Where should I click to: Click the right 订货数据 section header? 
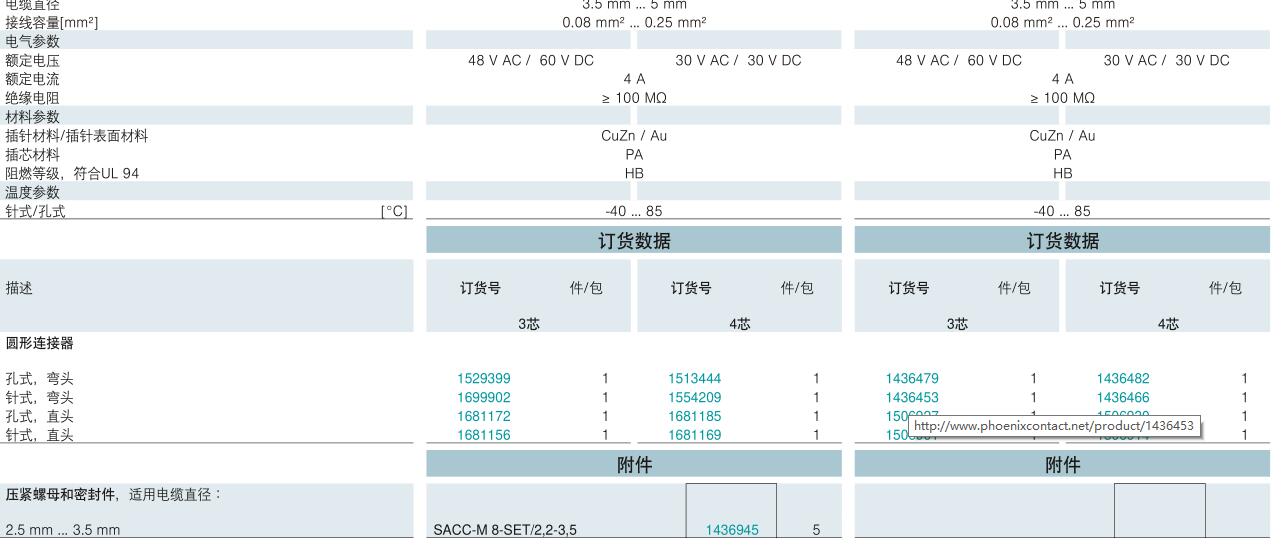pyautogui.click(x=1062, y=241)
